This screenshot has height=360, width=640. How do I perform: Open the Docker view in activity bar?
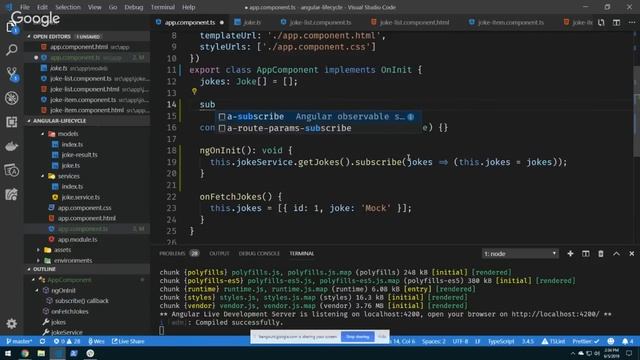coord(11,146)
